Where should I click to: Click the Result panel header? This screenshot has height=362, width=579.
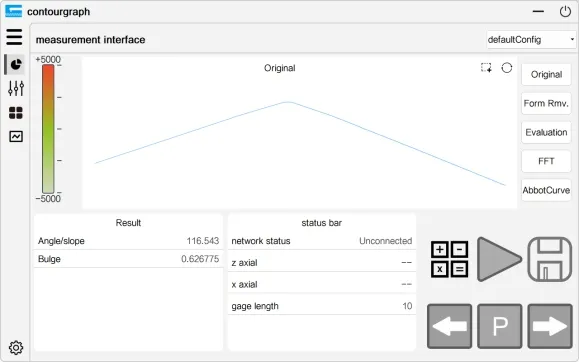tap(128, 223)
